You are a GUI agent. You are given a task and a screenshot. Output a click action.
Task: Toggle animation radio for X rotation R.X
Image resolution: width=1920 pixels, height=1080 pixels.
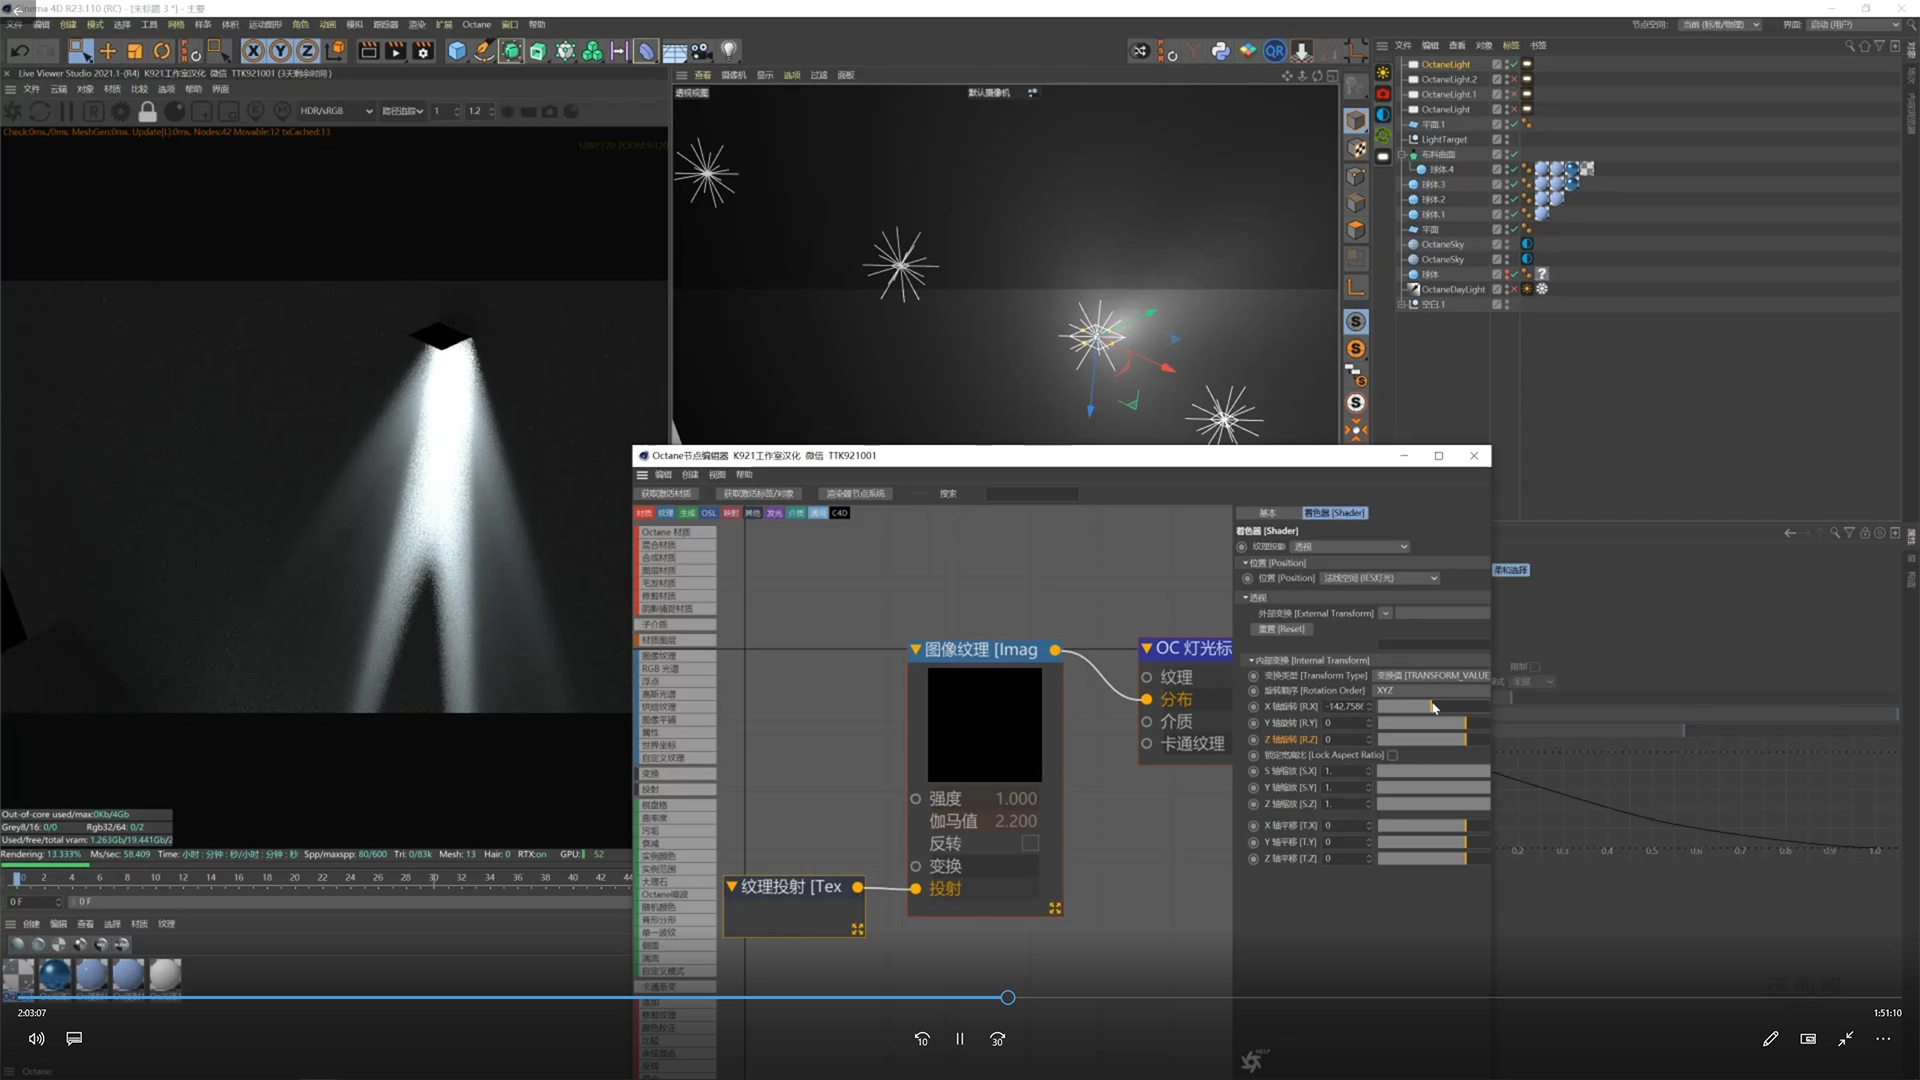(x=1253, y=707)
